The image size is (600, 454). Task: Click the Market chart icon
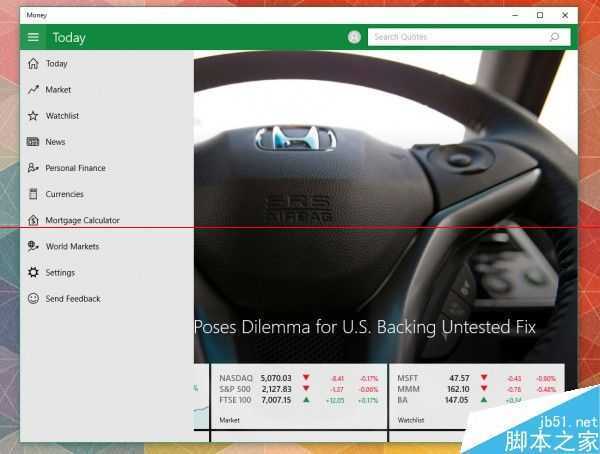tap(33, 90)
